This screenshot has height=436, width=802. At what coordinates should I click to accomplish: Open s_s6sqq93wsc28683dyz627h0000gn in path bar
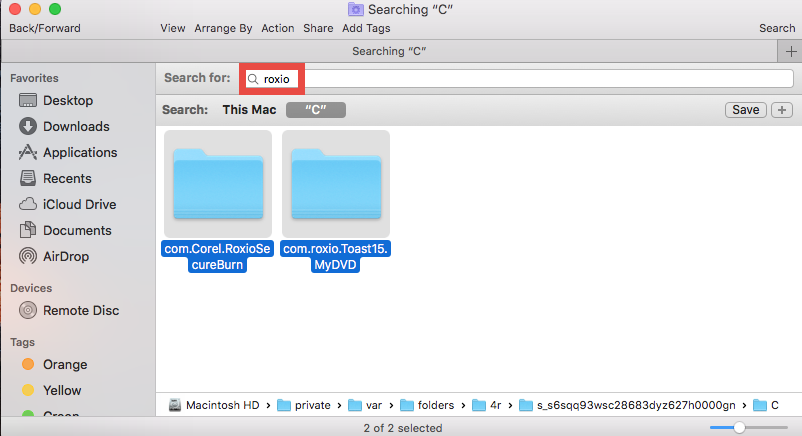coord(627,405)
